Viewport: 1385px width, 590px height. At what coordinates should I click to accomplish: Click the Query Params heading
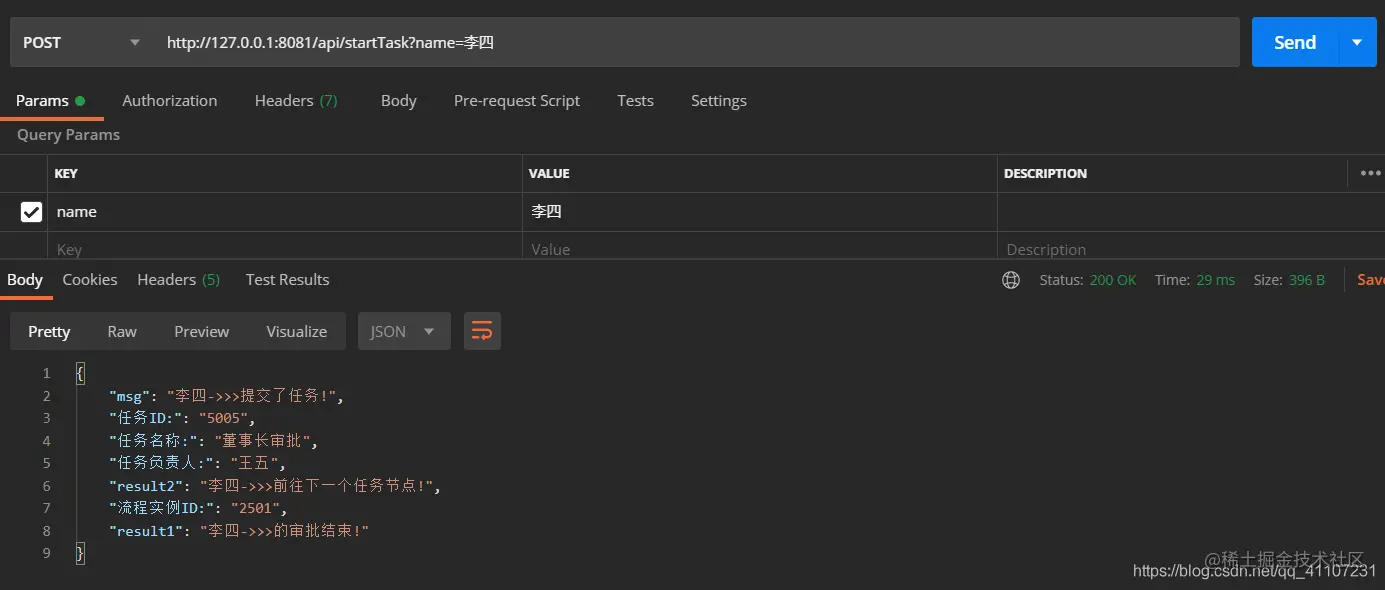68,135
